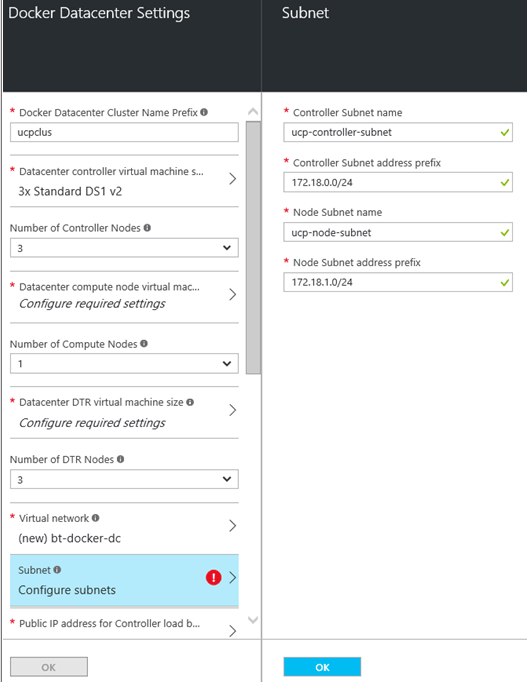Screen dimensions: 527x682
Task: Click info icon next to Number of Compute Nodes
Action: (x=144, y=344)
